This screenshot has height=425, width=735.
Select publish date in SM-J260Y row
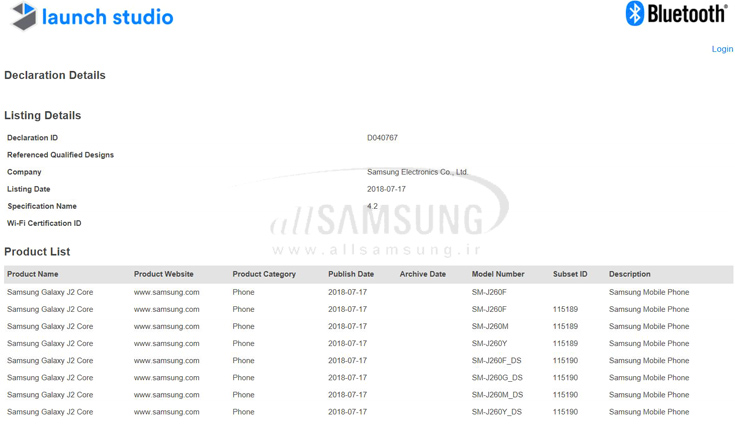click(x=347, y=343)
